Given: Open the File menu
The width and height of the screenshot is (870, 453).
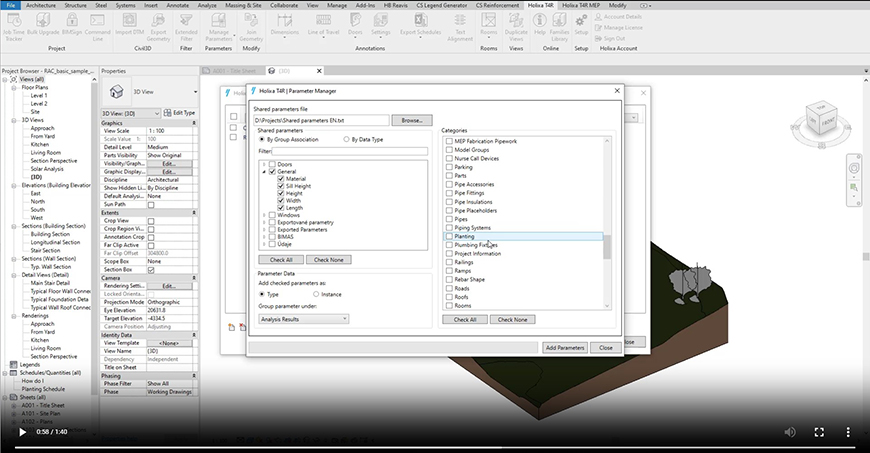Looking at the screenshot, I should [11, 5].
